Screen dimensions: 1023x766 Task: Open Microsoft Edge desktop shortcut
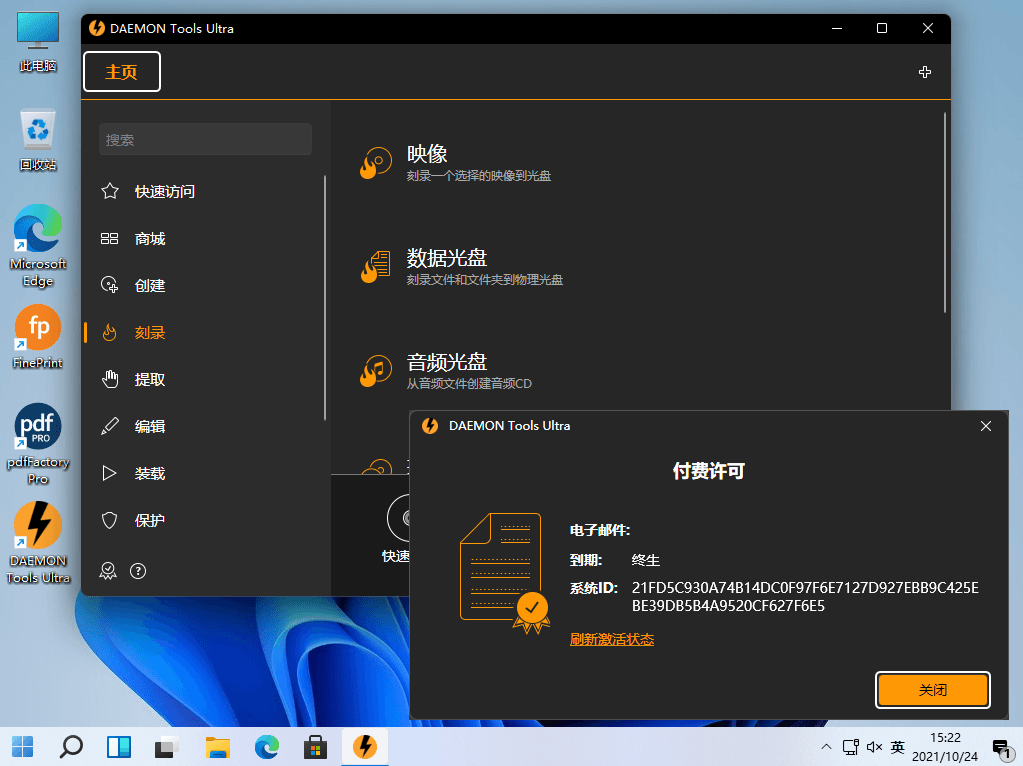coord(38,246)
